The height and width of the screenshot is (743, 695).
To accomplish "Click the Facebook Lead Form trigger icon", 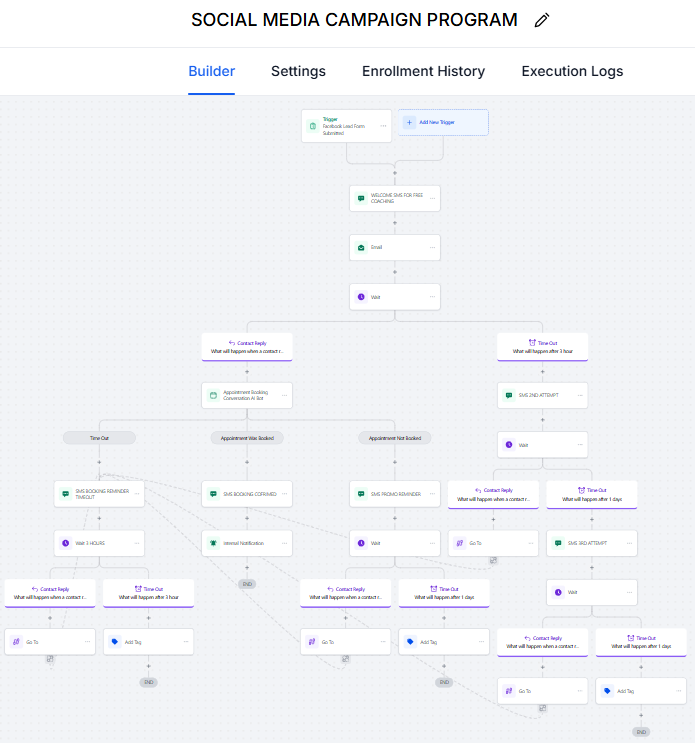I will pyautogui.click(x=312, y=126).
